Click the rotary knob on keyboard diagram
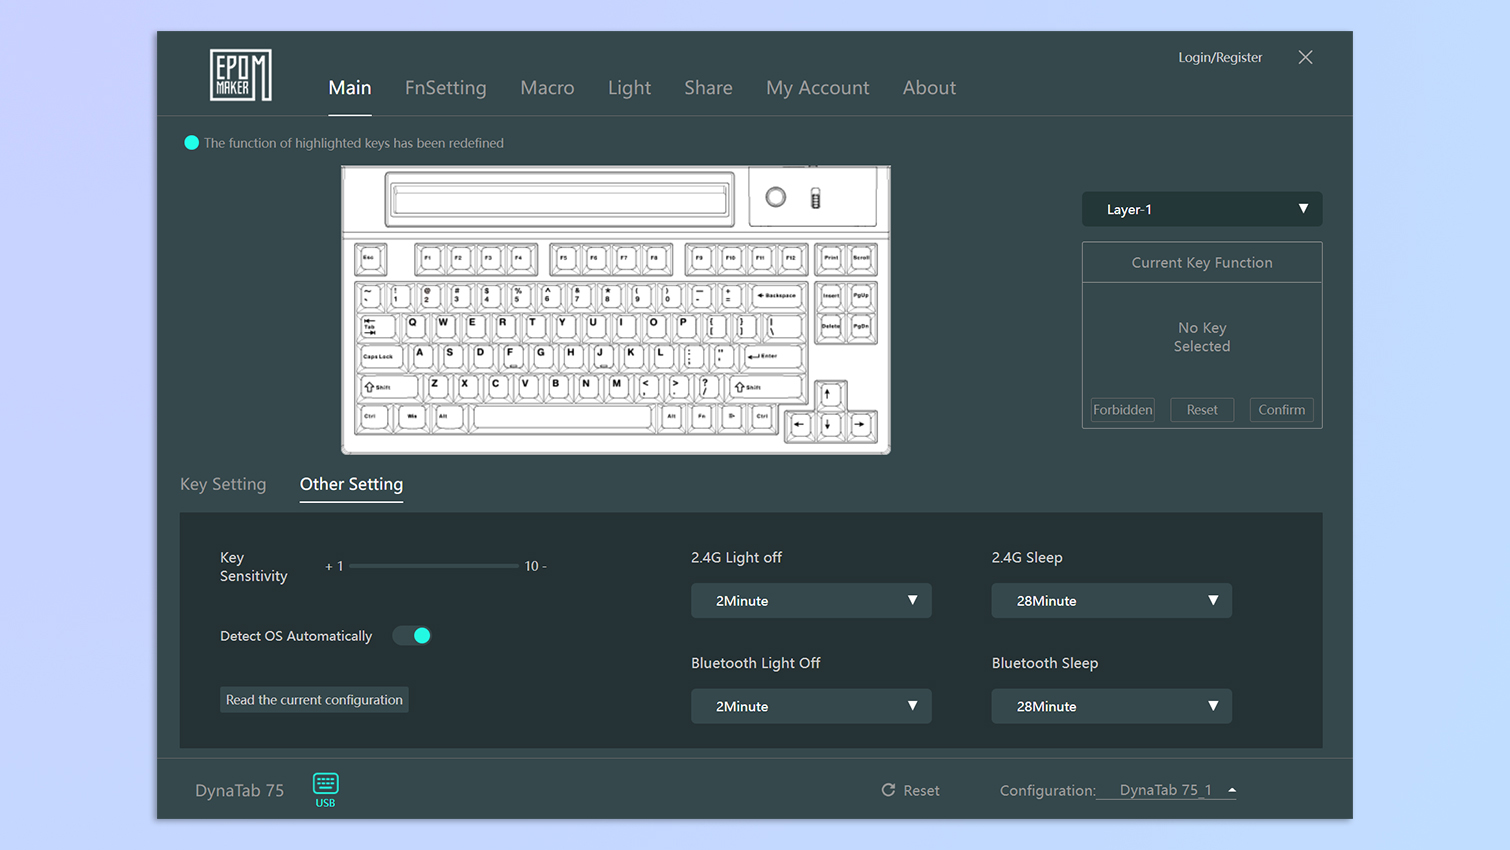The height and width of the screenshot is (850, 1510). (x=775, y=197)
